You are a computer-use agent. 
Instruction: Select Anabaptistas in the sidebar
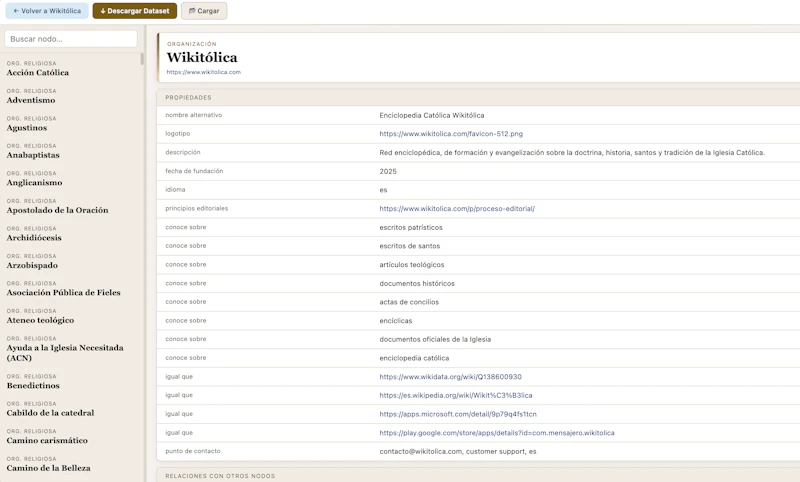33,155
